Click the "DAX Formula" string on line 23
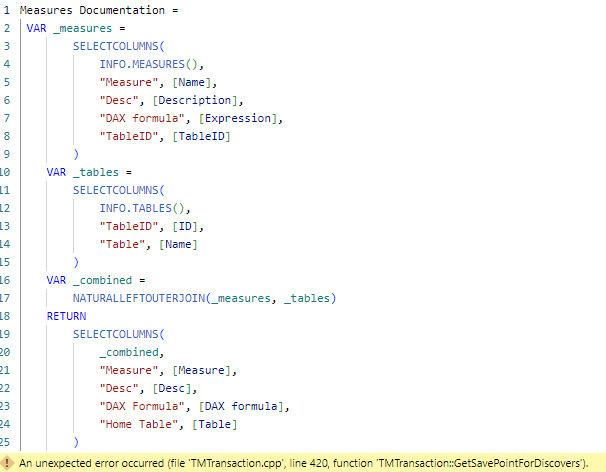This screenshot has height=472, width=606. [142, 406]
